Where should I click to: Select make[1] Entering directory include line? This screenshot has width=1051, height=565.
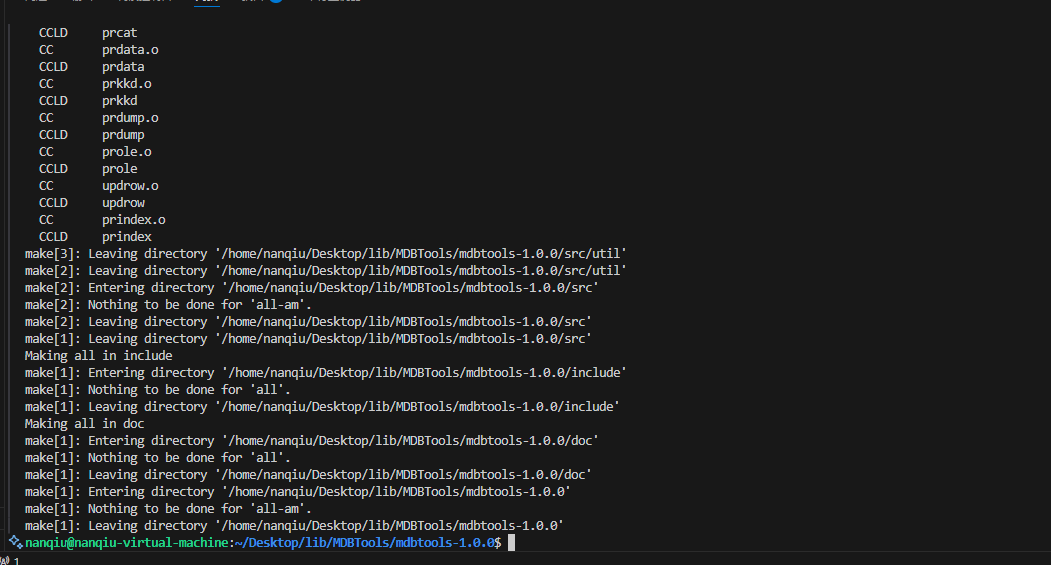click(326, 373)
